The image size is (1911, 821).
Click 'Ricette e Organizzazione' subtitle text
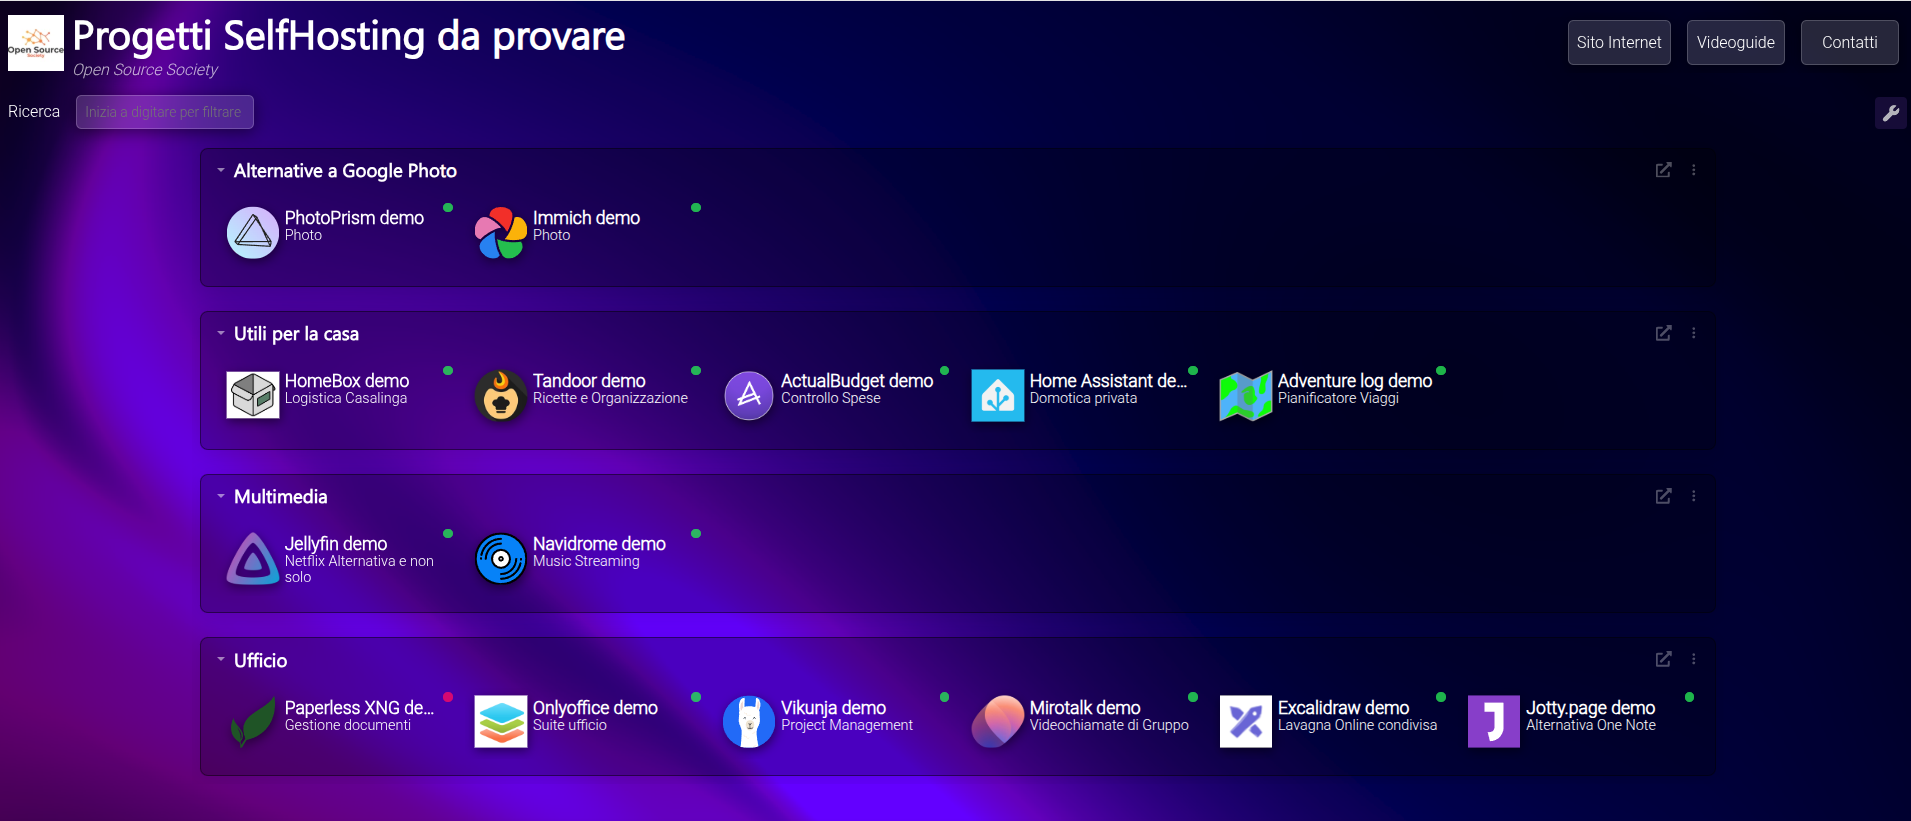pyautogui.click(x=610, y=398)
